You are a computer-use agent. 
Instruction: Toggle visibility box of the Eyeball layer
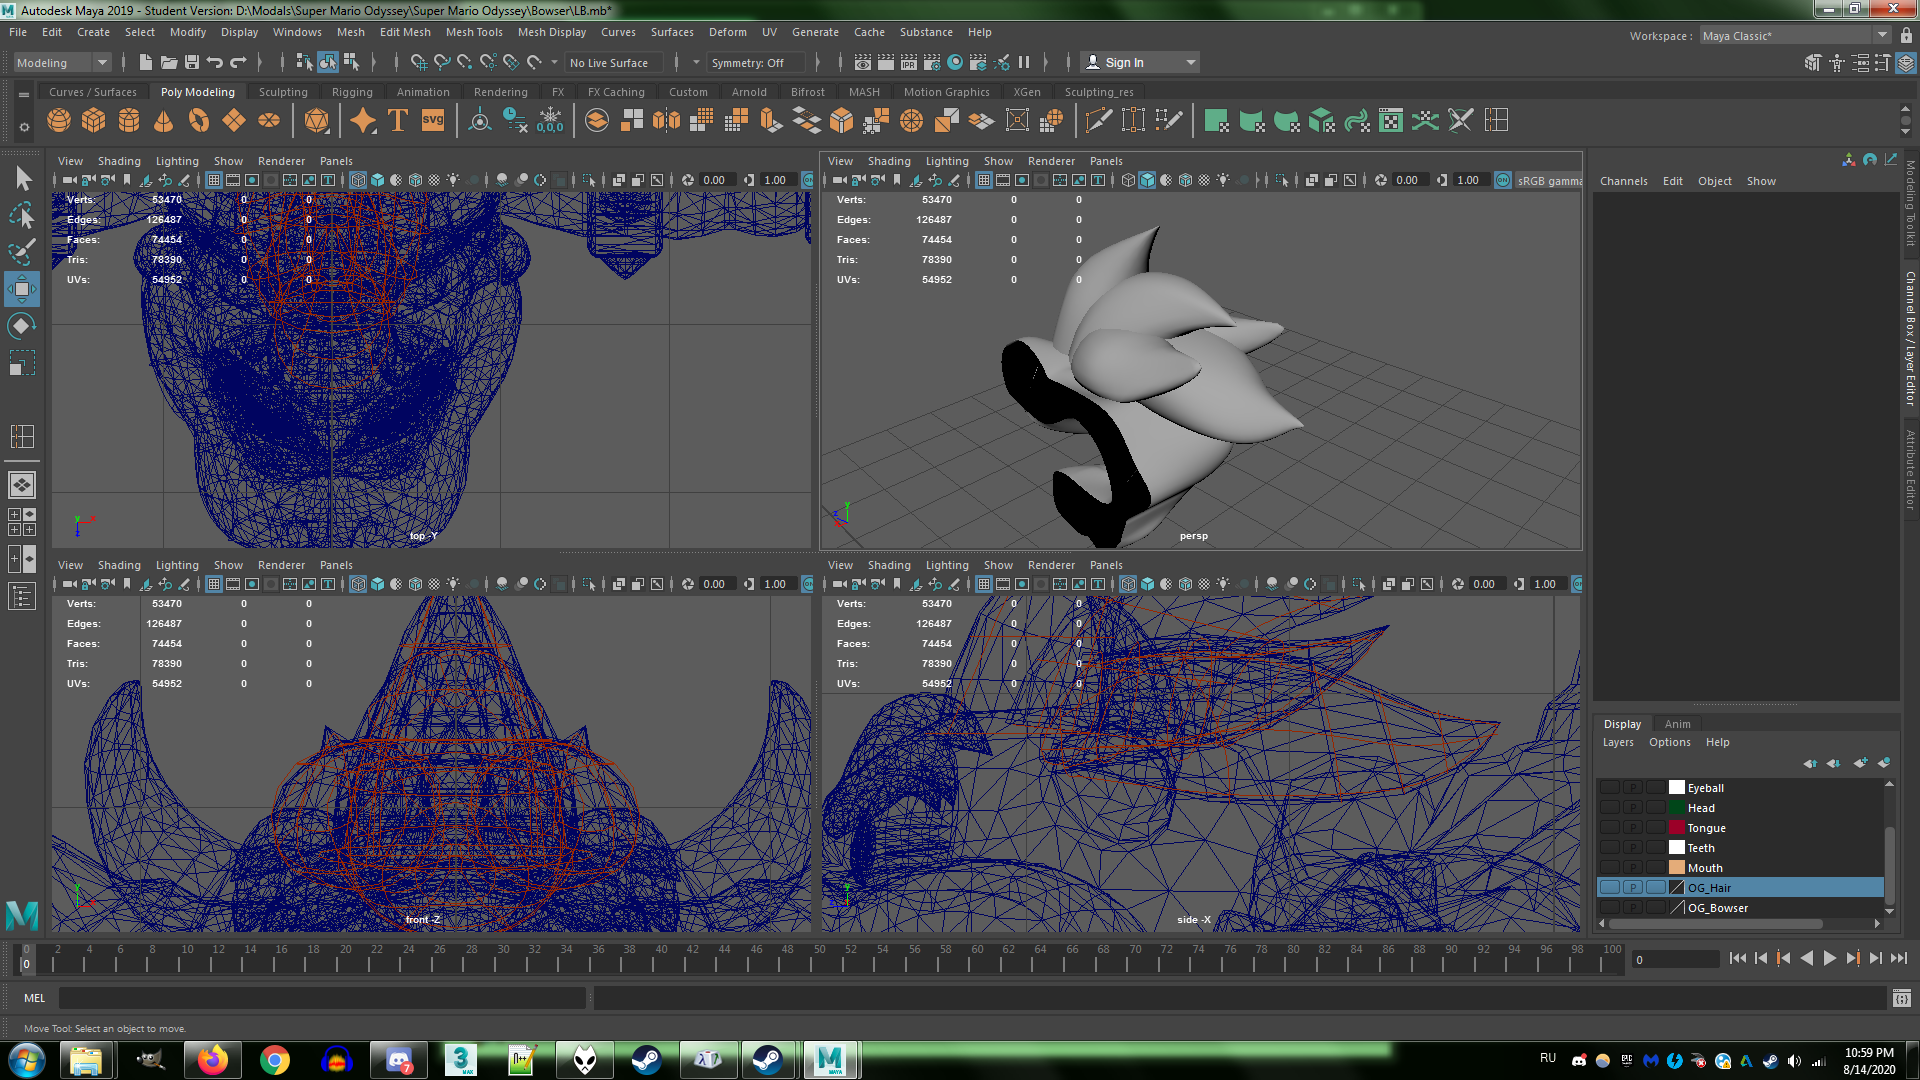(1609, 788)
